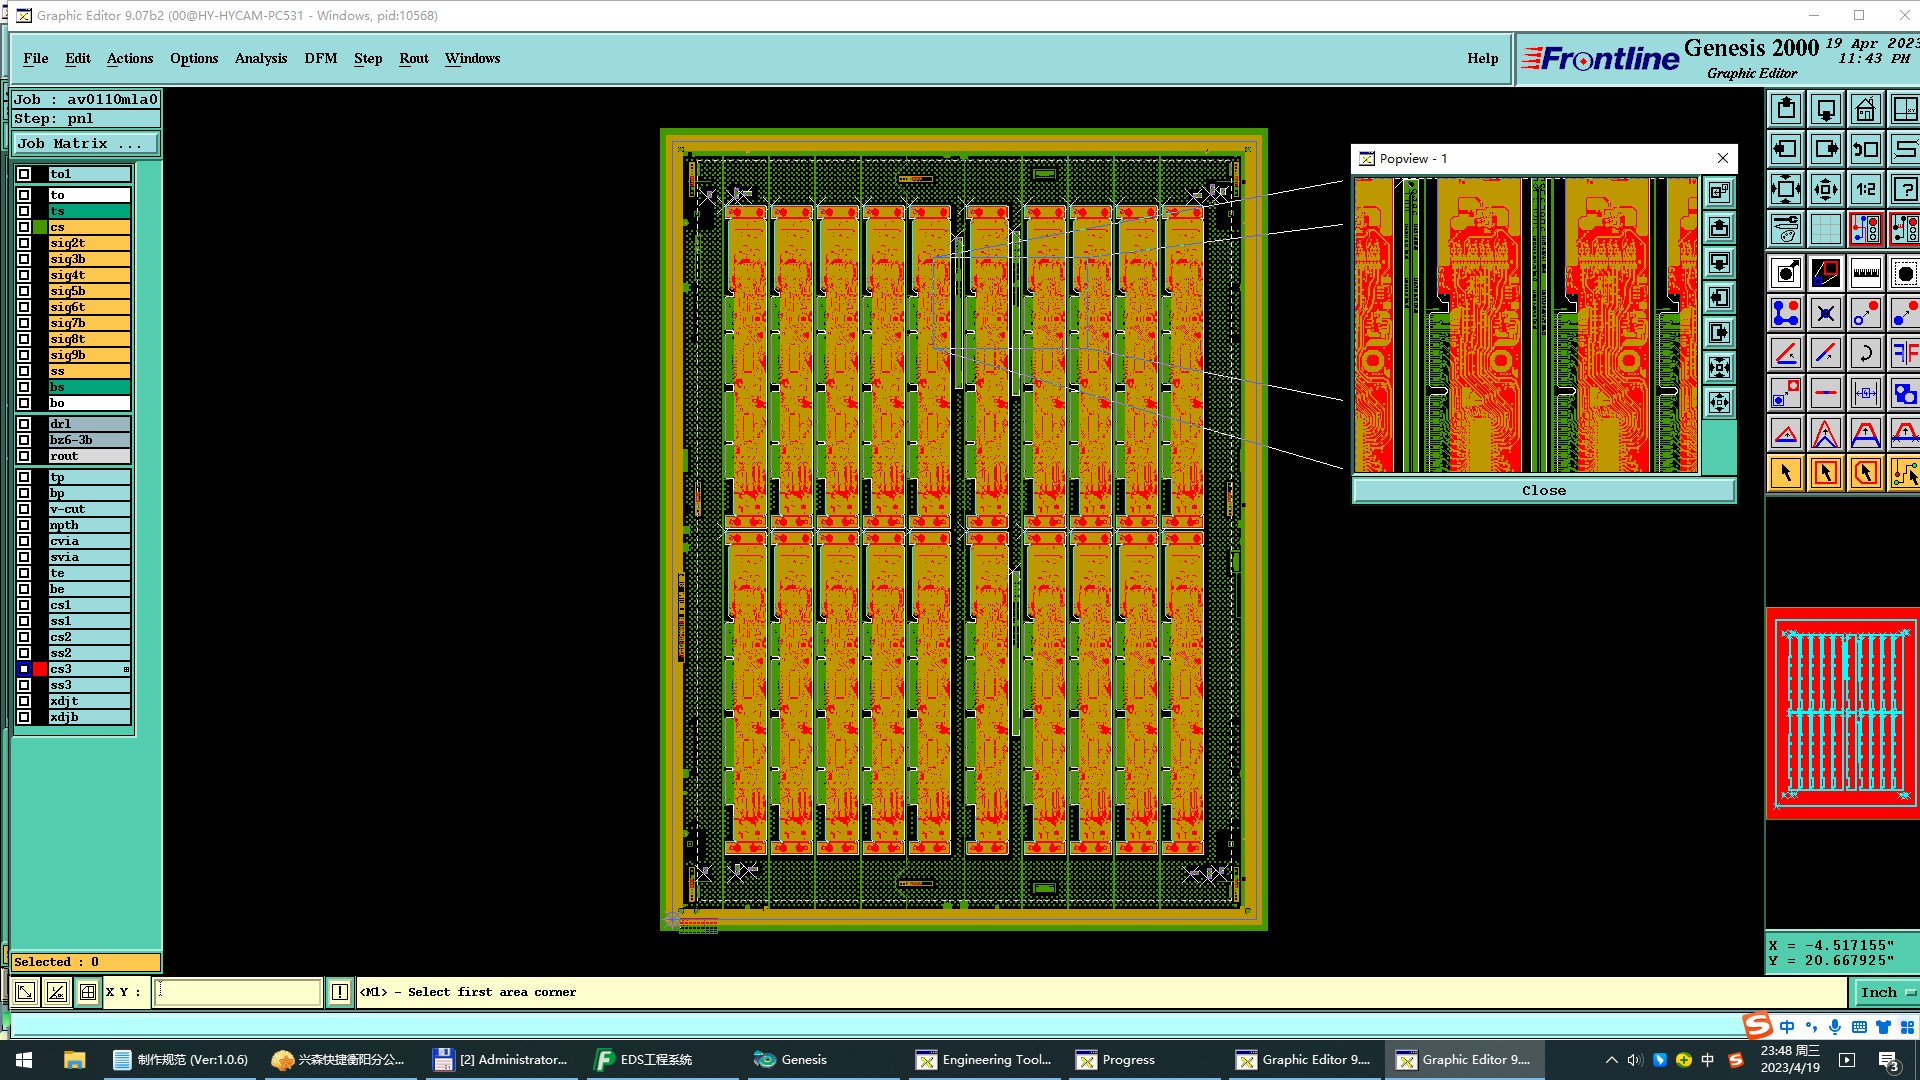The image size is (1920, 1080).
Task: Toggle checkbox for layer rout
Action: [24, 456]
